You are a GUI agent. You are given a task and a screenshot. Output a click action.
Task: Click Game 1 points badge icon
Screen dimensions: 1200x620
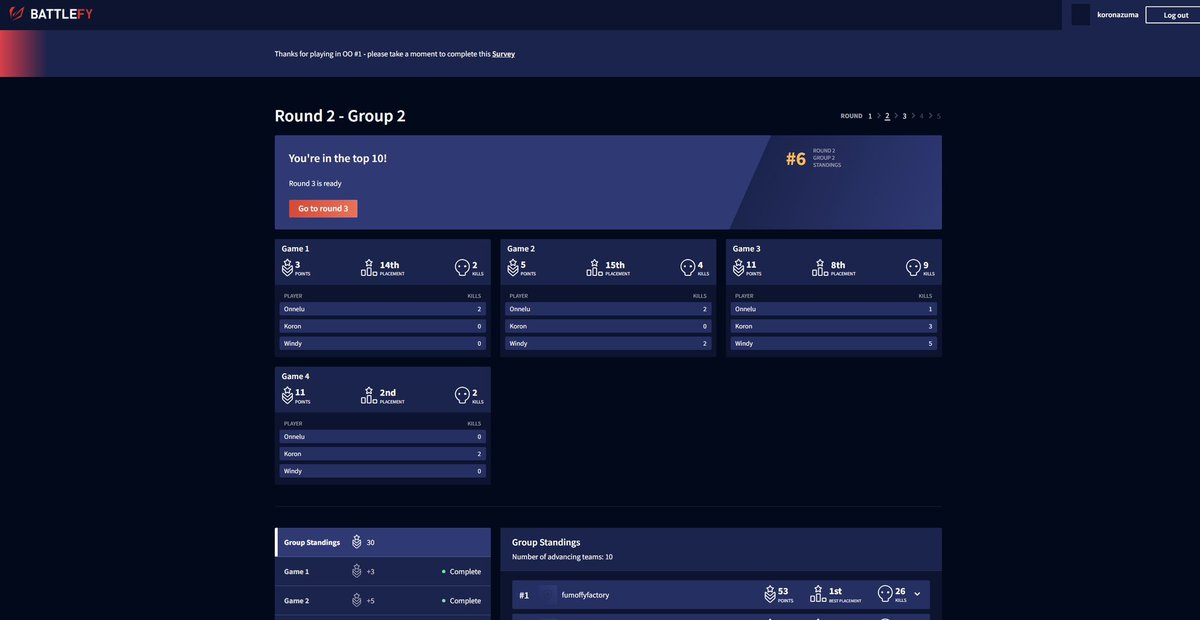287,267
